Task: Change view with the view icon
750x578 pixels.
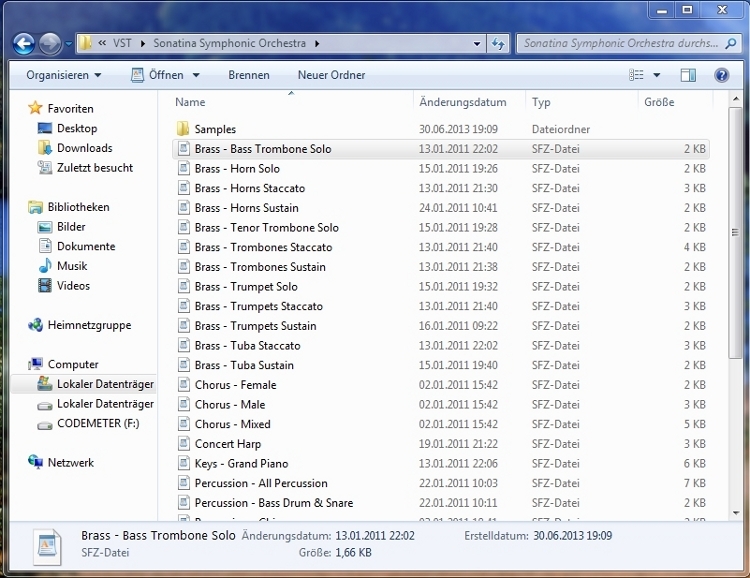Action: [636, 75]
